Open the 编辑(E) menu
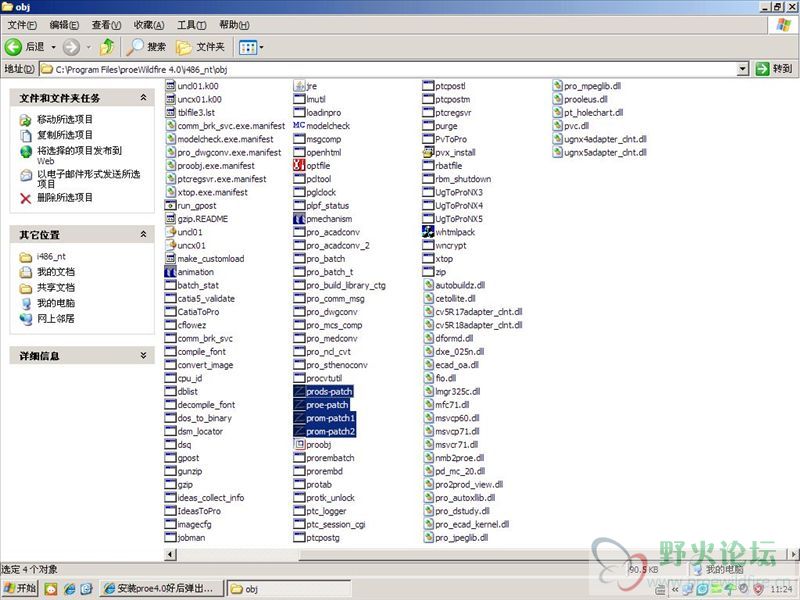 click(x=64, y=24)
